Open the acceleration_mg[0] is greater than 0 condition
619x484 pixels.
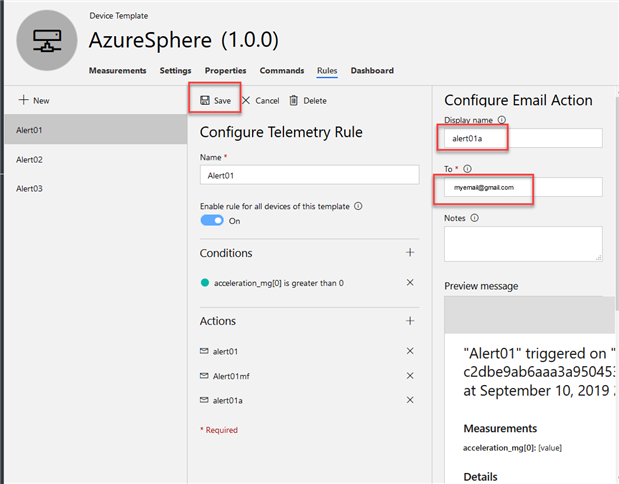click(279, 283)
